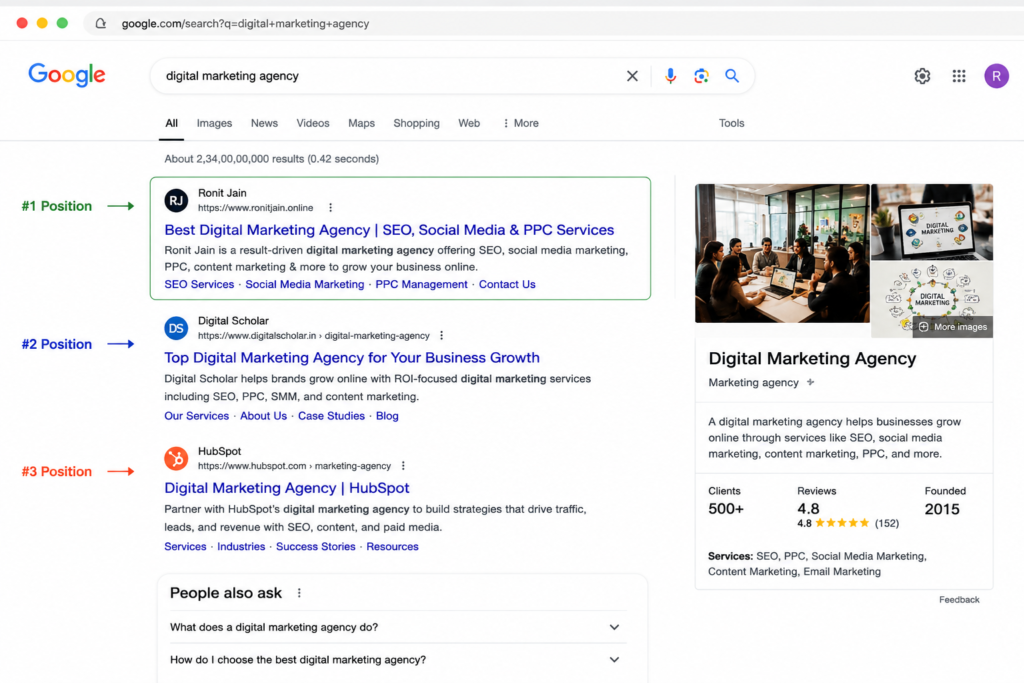Run search using the magnifier icon
The height and width of the screenshot is (683, 1024).
(732, 76)
